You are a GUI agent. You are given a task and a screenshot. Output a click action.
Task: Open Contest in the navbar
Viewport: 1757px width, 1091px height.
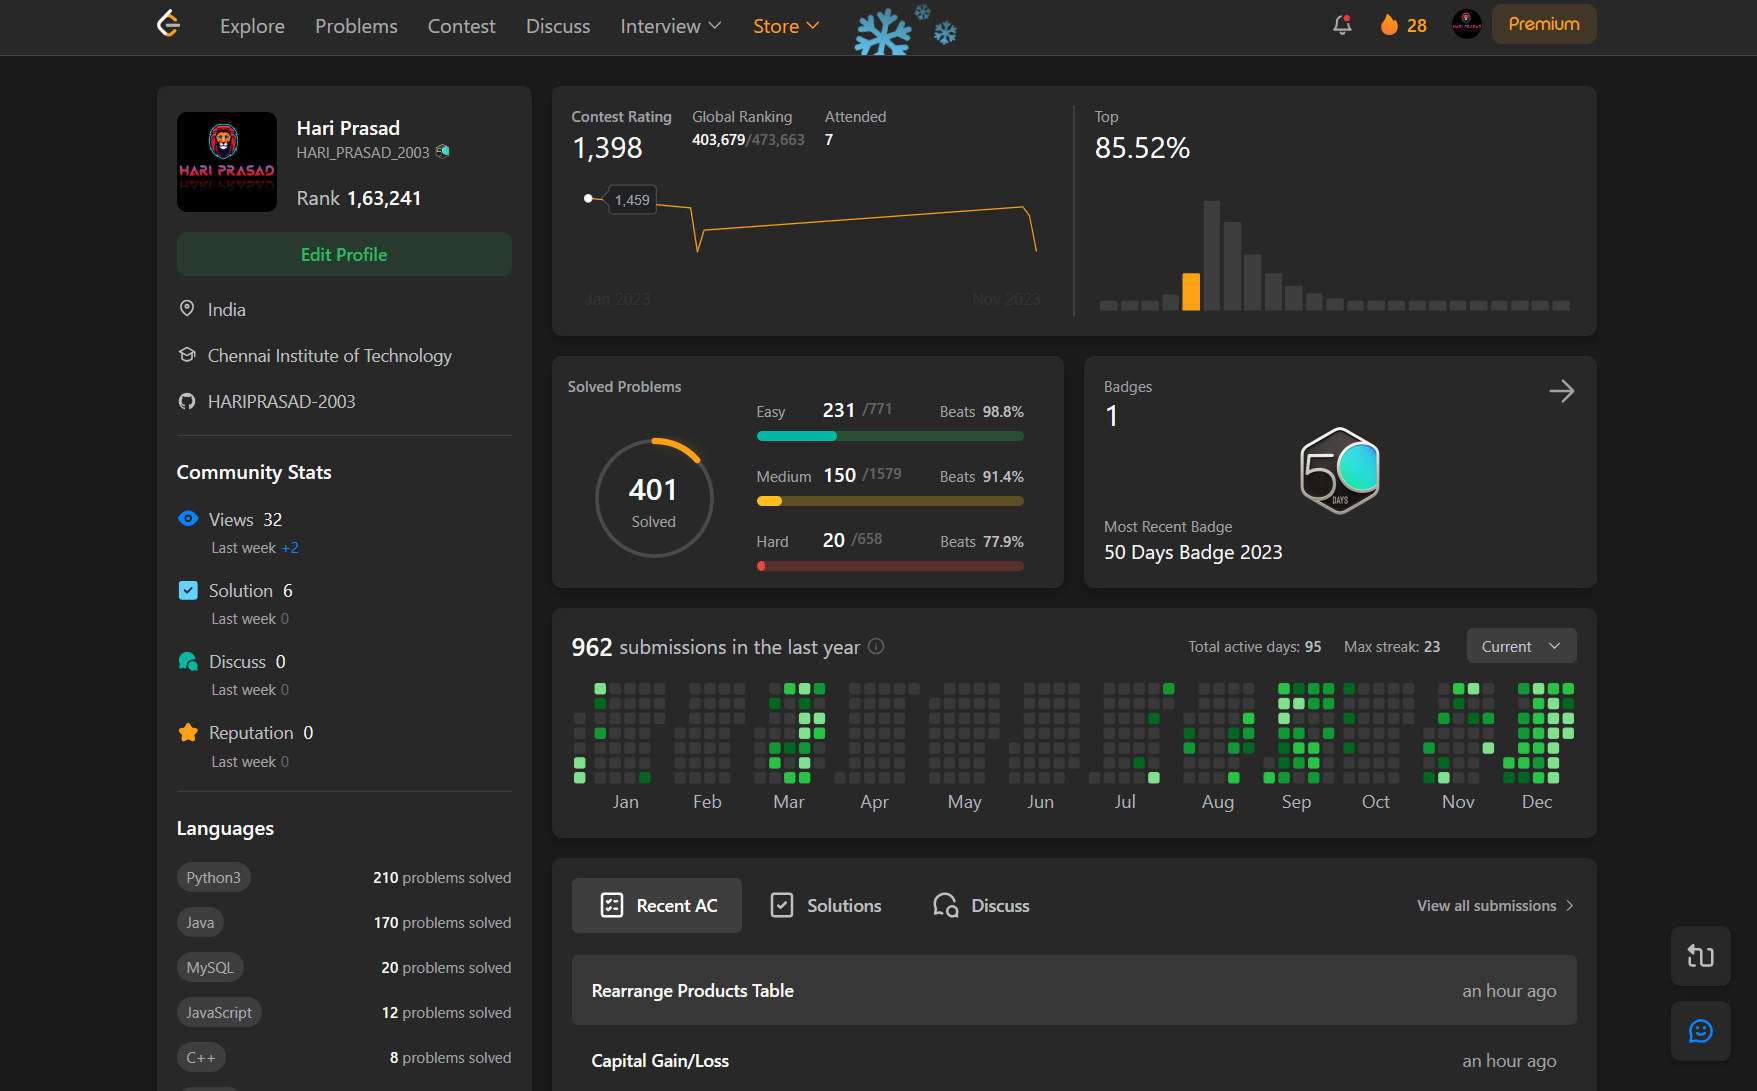click(x=461, y=26)
